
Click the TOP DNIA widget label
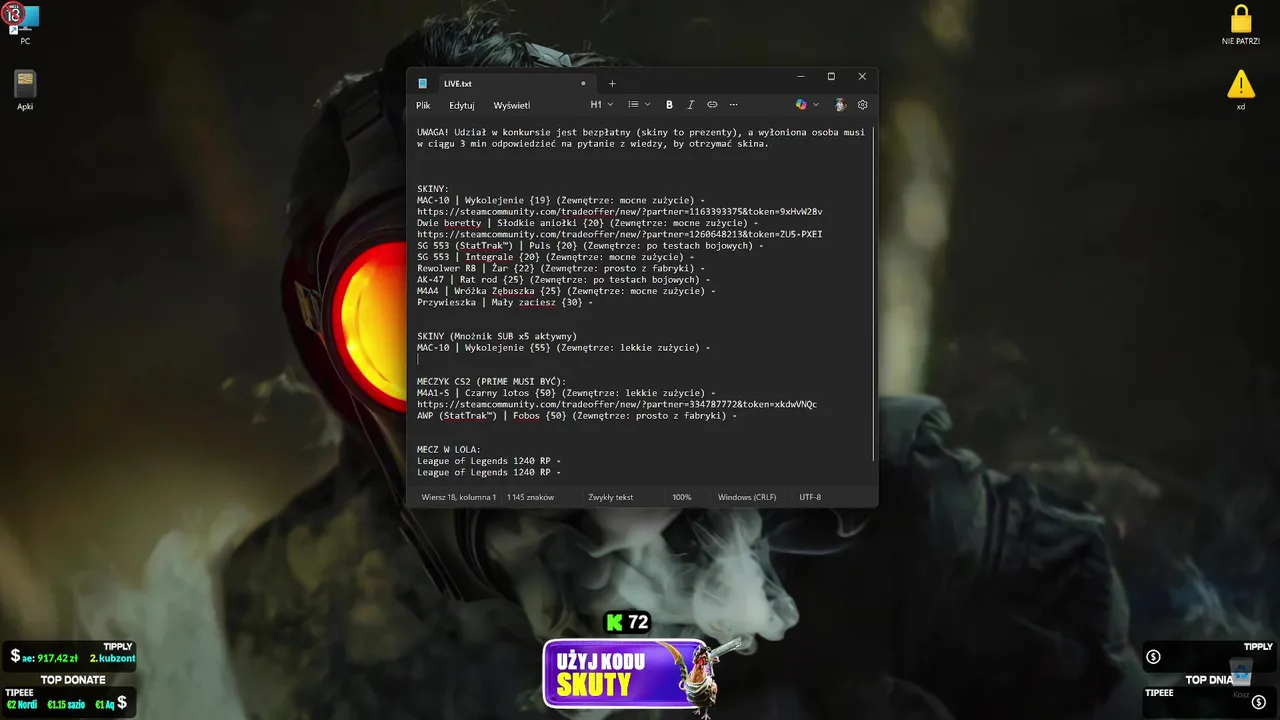pyautogui.click(x=1210, y=680)
